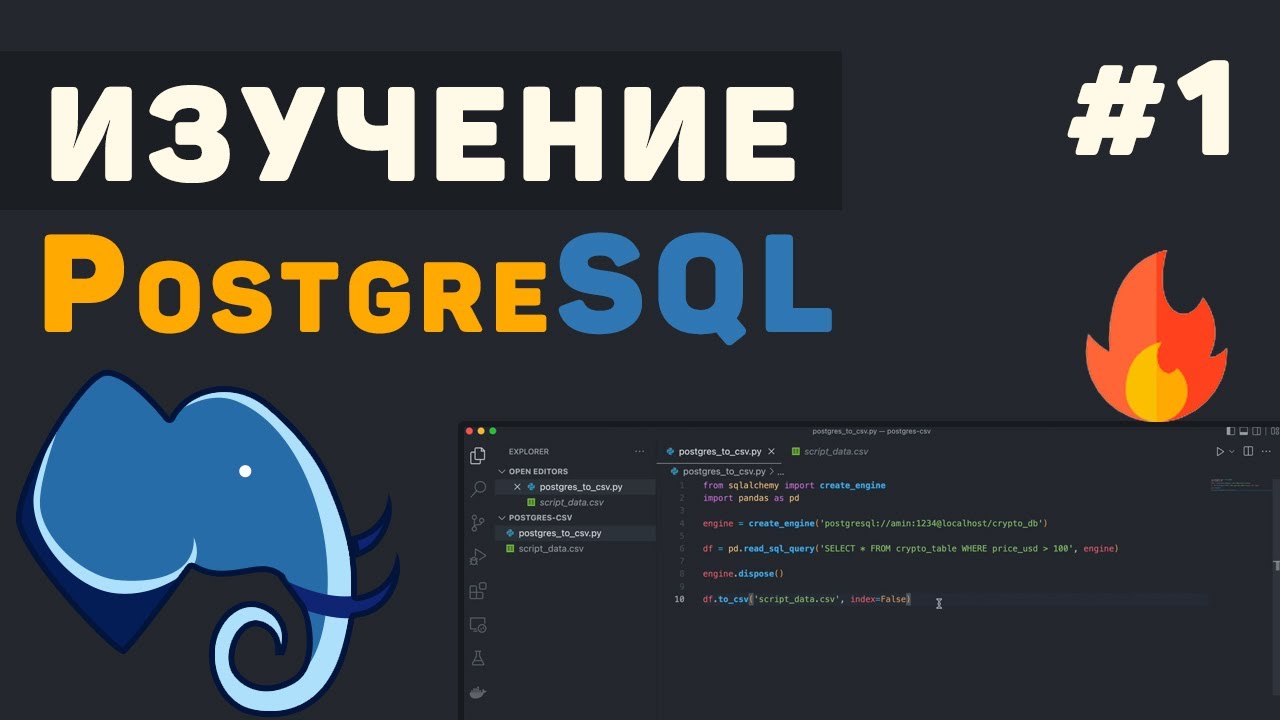The image size is (1280, 720).
Task: Toggle the primary sidebar visibility icon
Action: pos(1231,431)
